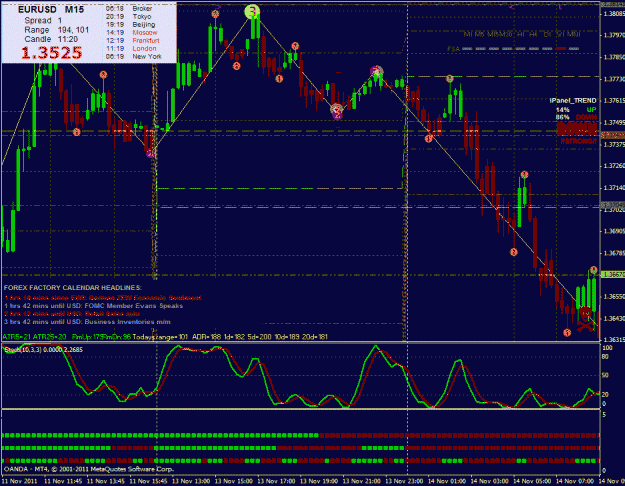625x486 pixels.
Task: Click the 13 Nov 21:00 time axis label
Action: click(361, 481)
